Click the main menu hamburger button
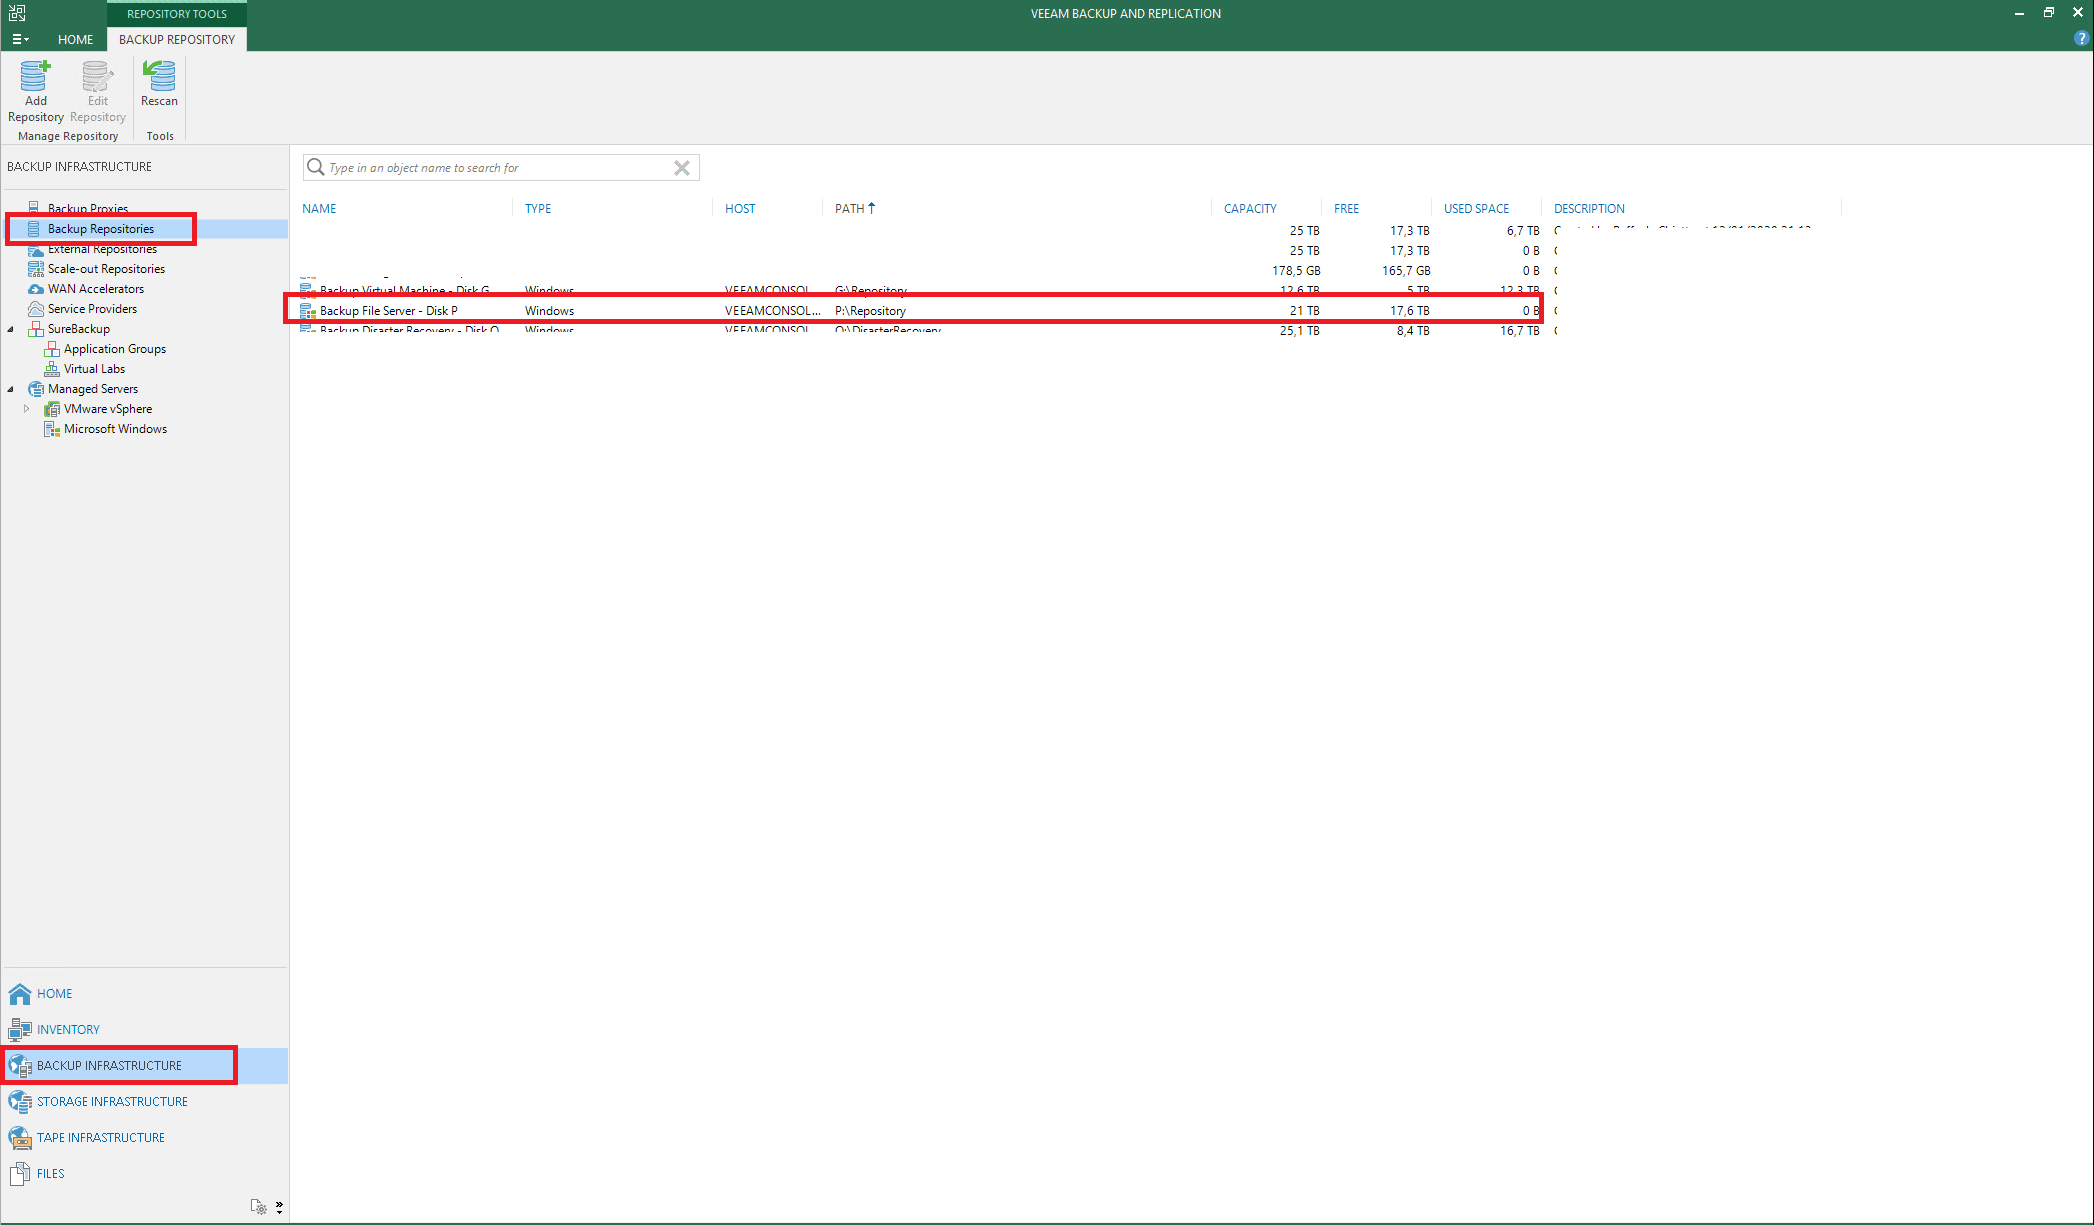This screenshot has width=2094, height=1225. click(20, 39)
